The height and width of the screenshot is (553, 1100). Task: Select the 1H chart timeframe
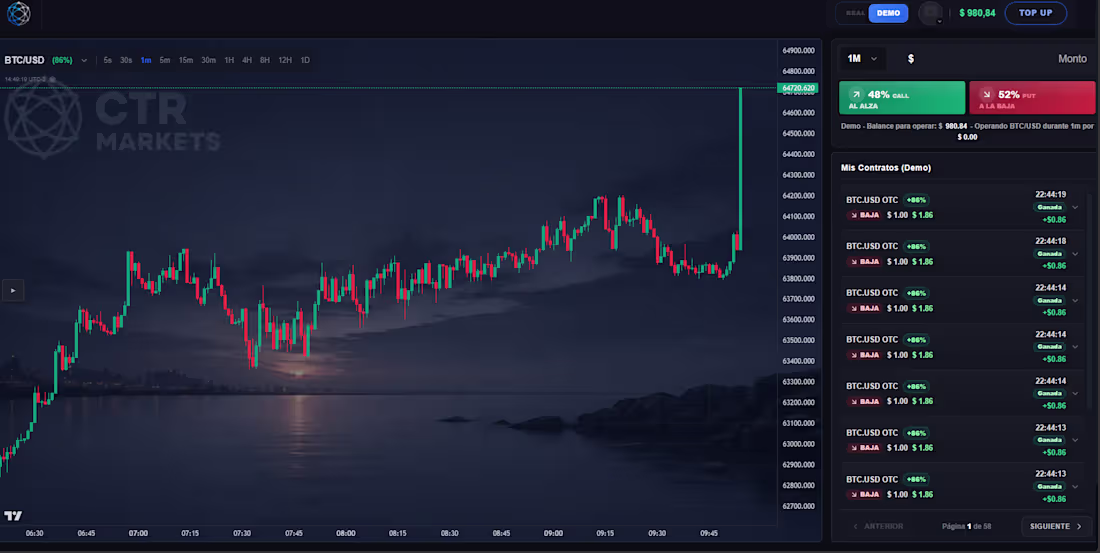coord(229,60)
